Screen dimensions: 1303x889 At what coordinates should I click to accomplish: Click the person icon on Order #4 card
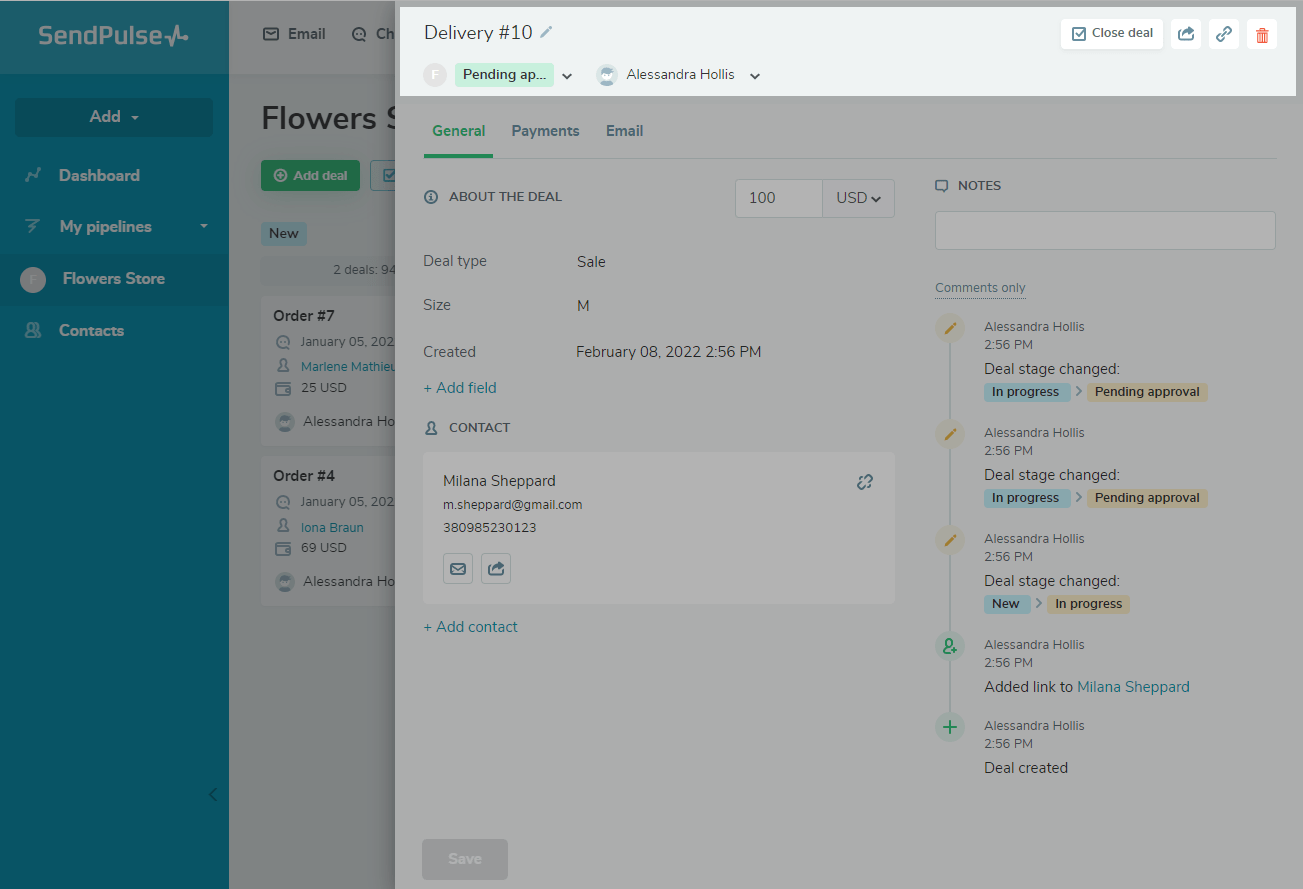click(282, 527)
